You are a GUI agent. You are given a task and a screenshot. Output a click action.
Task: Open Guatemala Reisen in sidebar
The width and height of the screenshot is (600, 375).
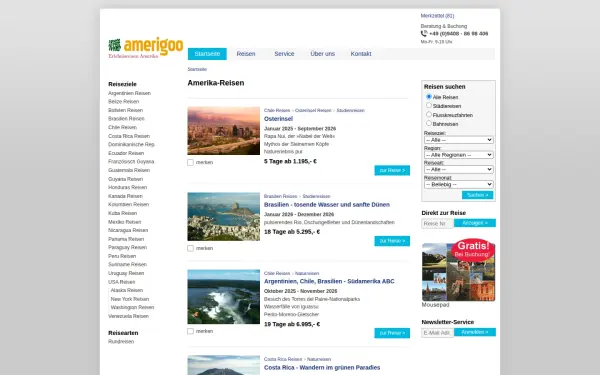point(129,170)
